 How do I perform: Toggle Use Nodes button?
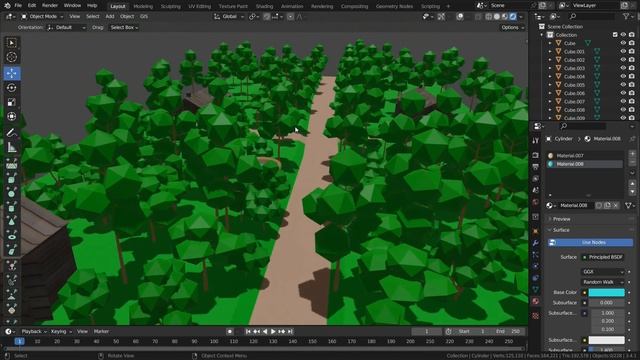[590, 242]
